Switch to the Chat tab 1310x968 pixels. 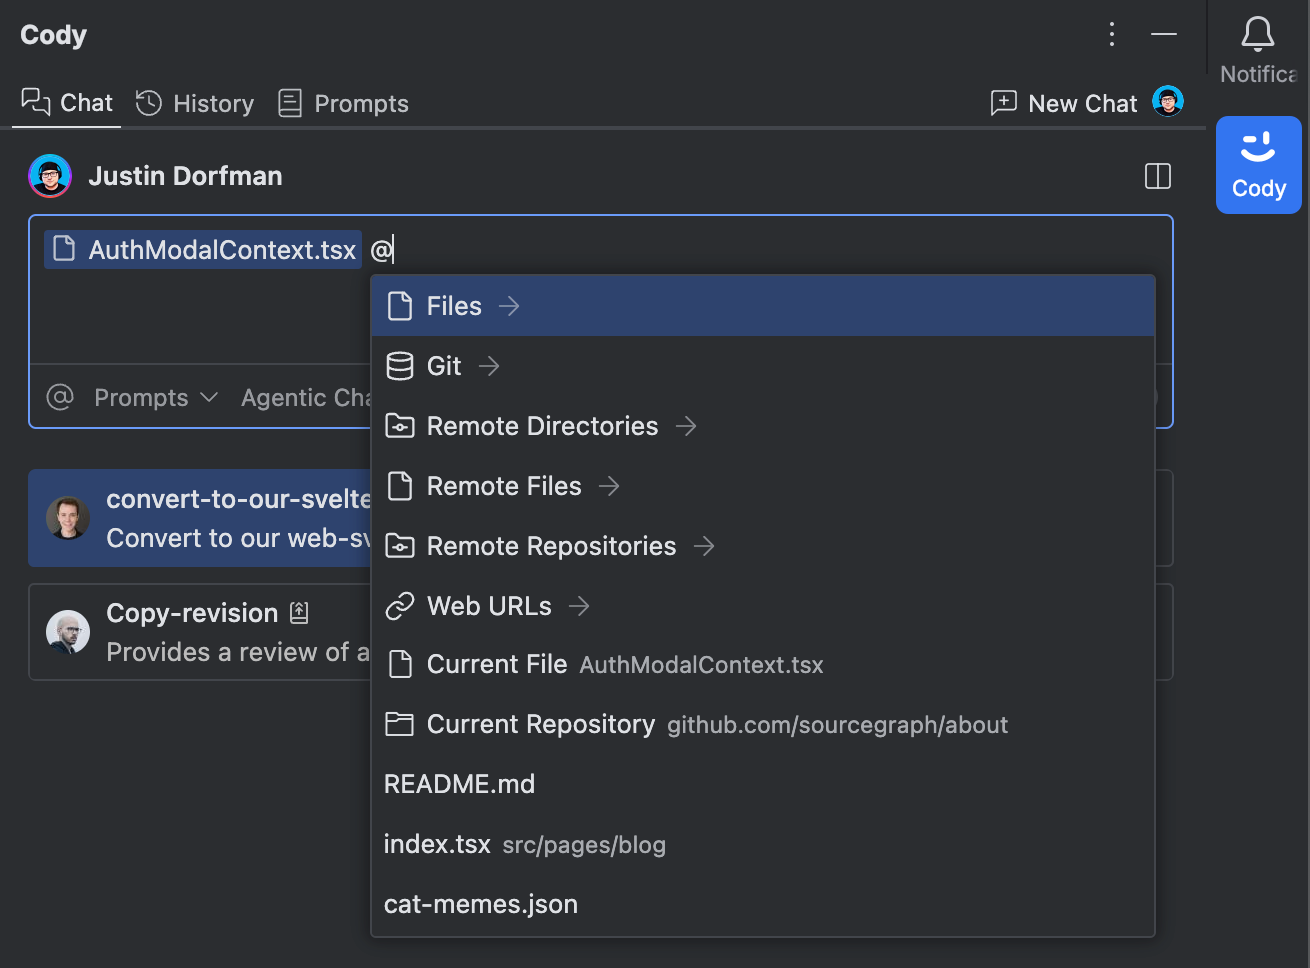[x=67, y=103]
